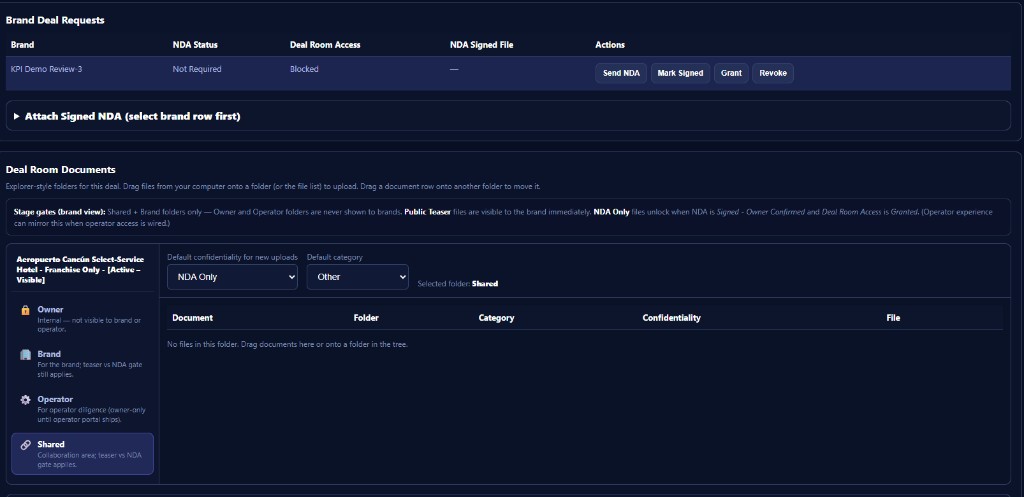
Task: Click the link icon beside Shared folder
Action: click(25, 445)
